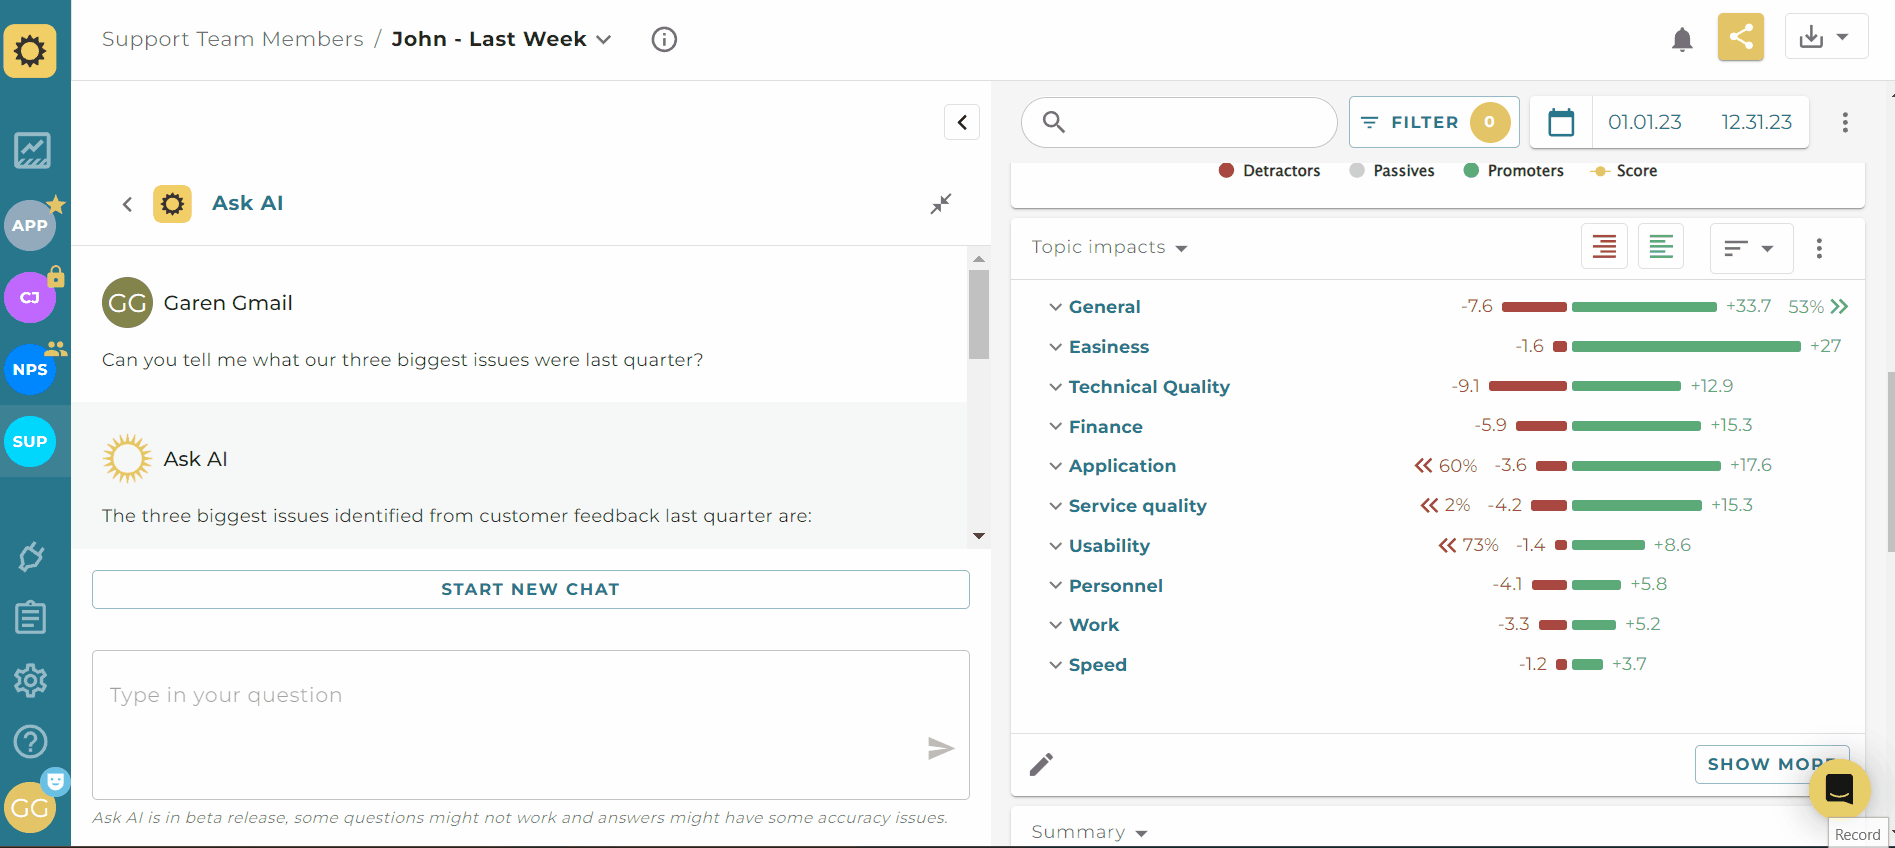
Task: Open the clipboard reports icon
Action: click(x=31, y=618)
